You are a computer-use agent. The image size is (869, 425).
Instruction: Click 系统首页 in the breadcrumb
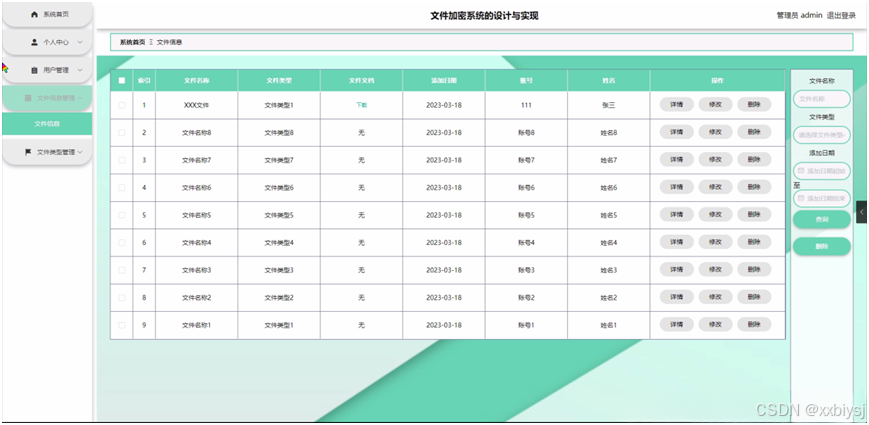pyautogui.click(x=132, y=42)
